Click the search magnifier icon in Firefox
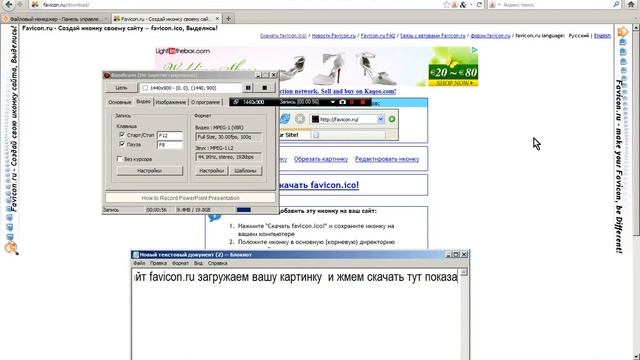Image resolution: width=640 pixels, height=360 pixels. [x=616, y=4]
